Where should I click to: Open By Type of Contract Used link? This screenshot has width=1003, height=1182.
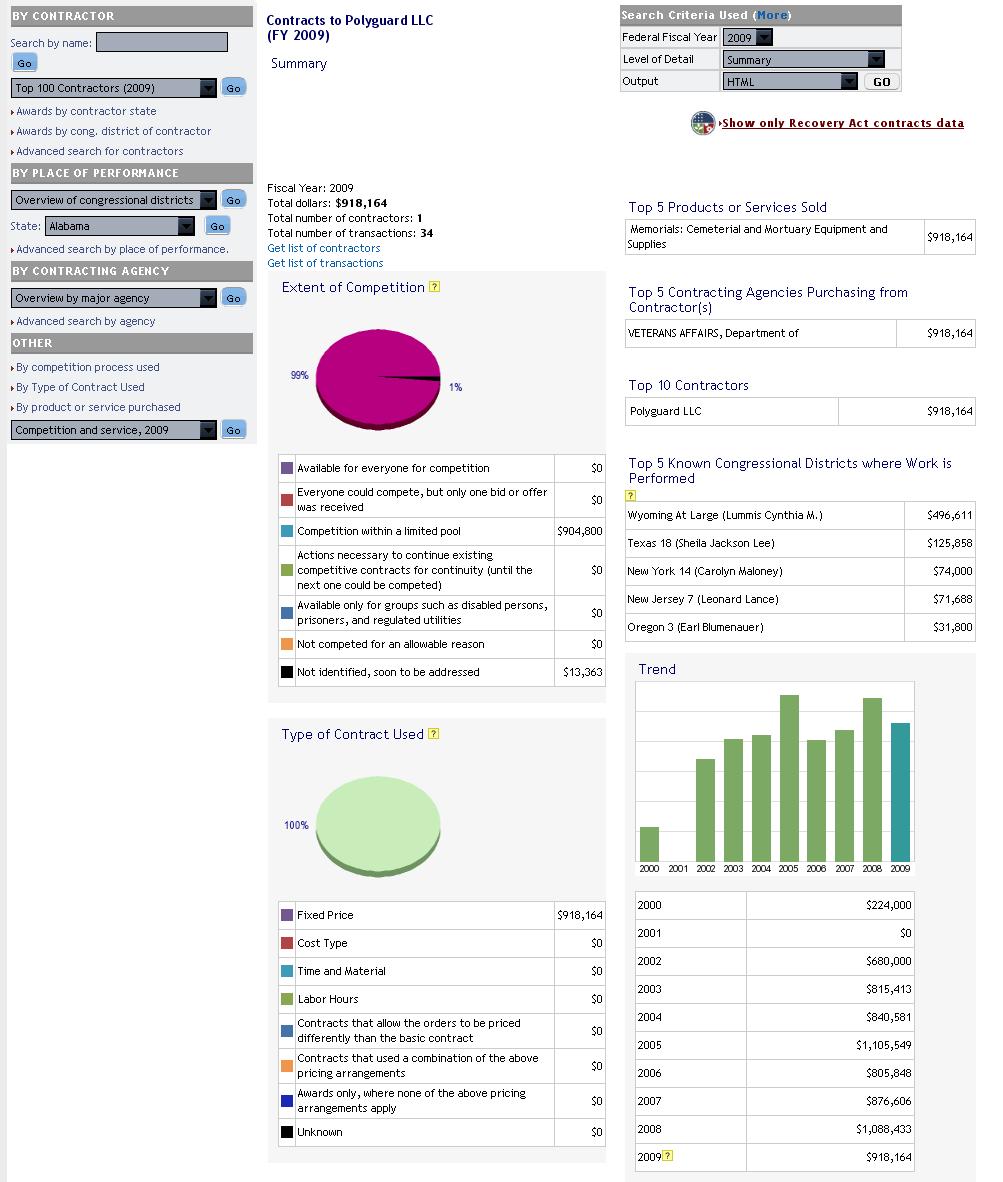click(80, 387)
